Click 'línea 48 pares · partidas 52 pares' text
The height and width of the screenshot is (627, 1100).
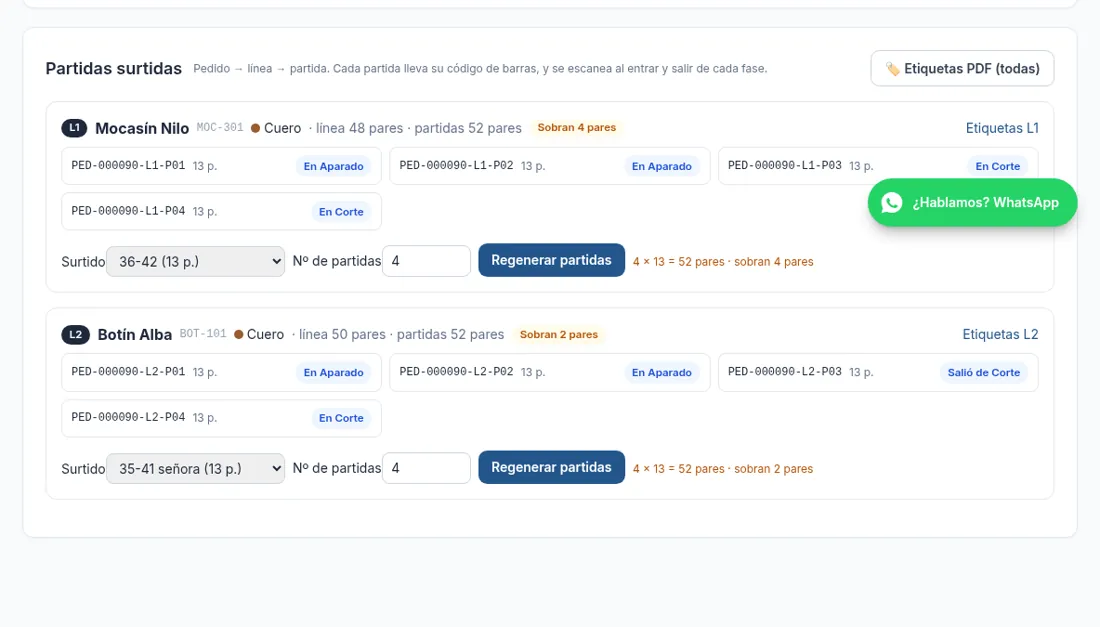[419, 128]
